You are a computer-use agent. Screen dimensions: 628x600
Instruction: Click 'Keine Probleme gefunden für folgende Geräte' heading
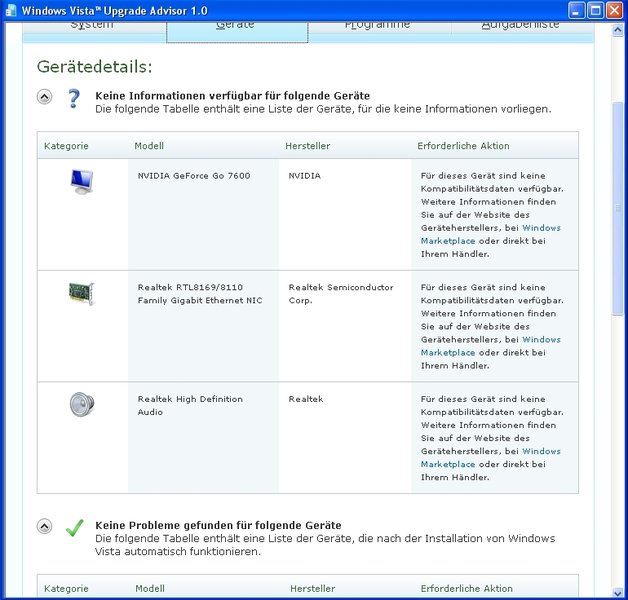(x=218, y=525)
